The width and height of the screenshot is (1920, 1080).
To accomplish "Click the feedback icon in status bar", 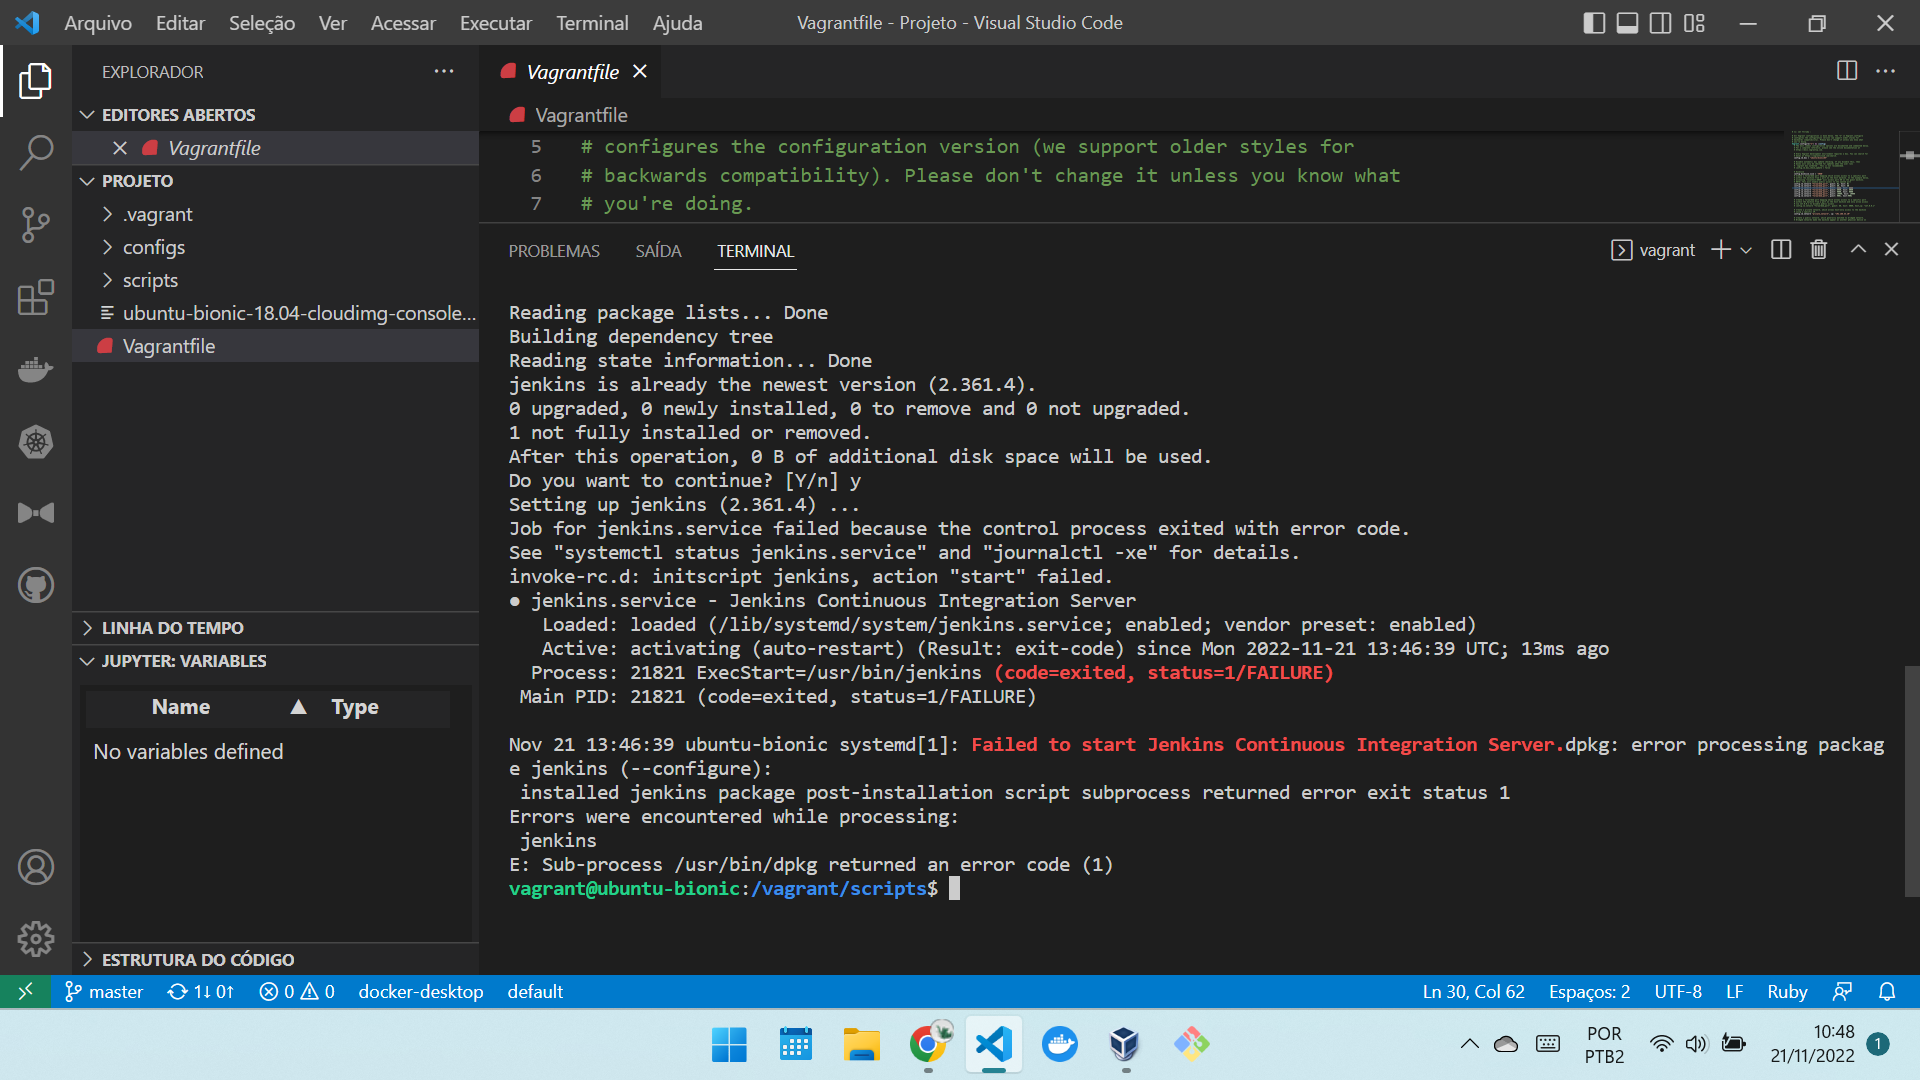I will coord(1843,991).
